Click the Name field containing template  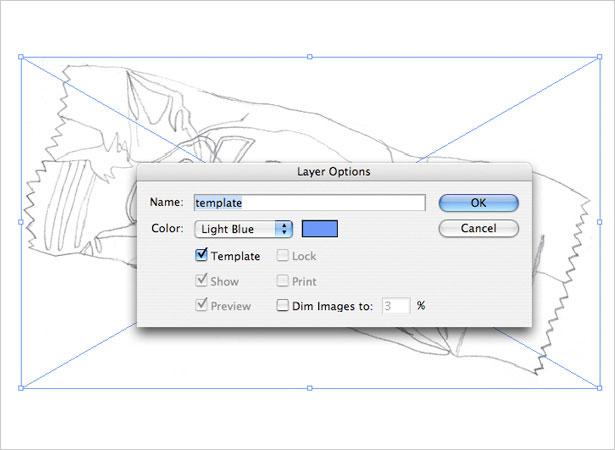click(310, 203)
